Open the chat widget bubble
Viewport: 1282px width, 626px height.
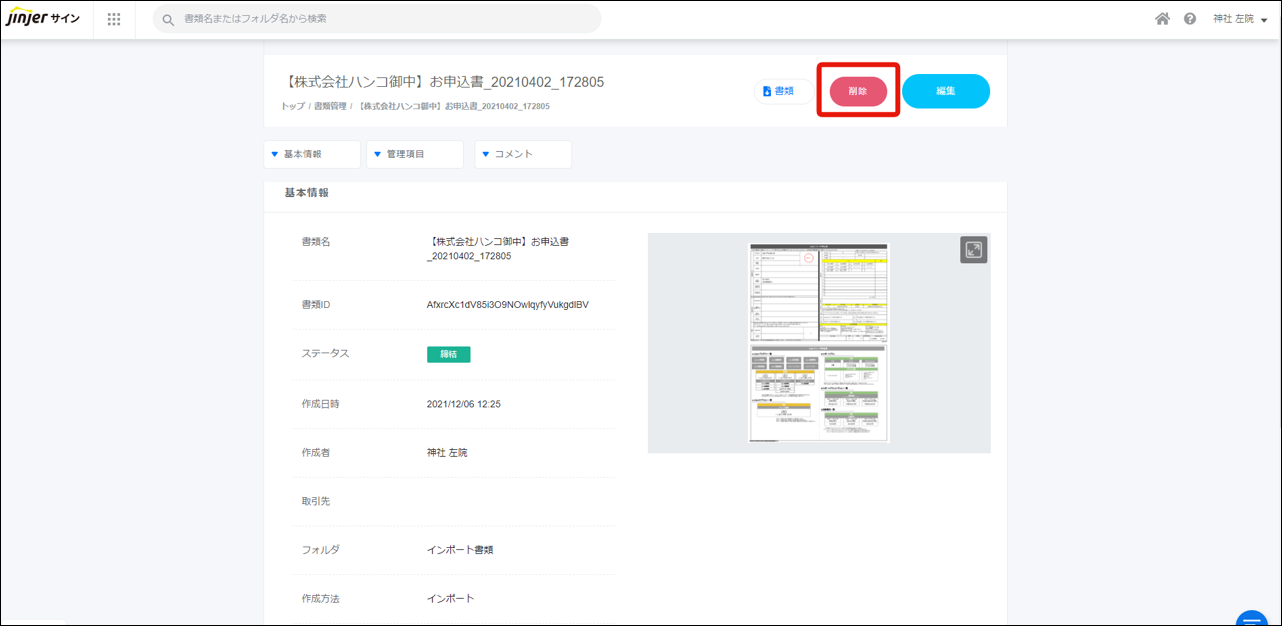click(x=1251, y=618)
